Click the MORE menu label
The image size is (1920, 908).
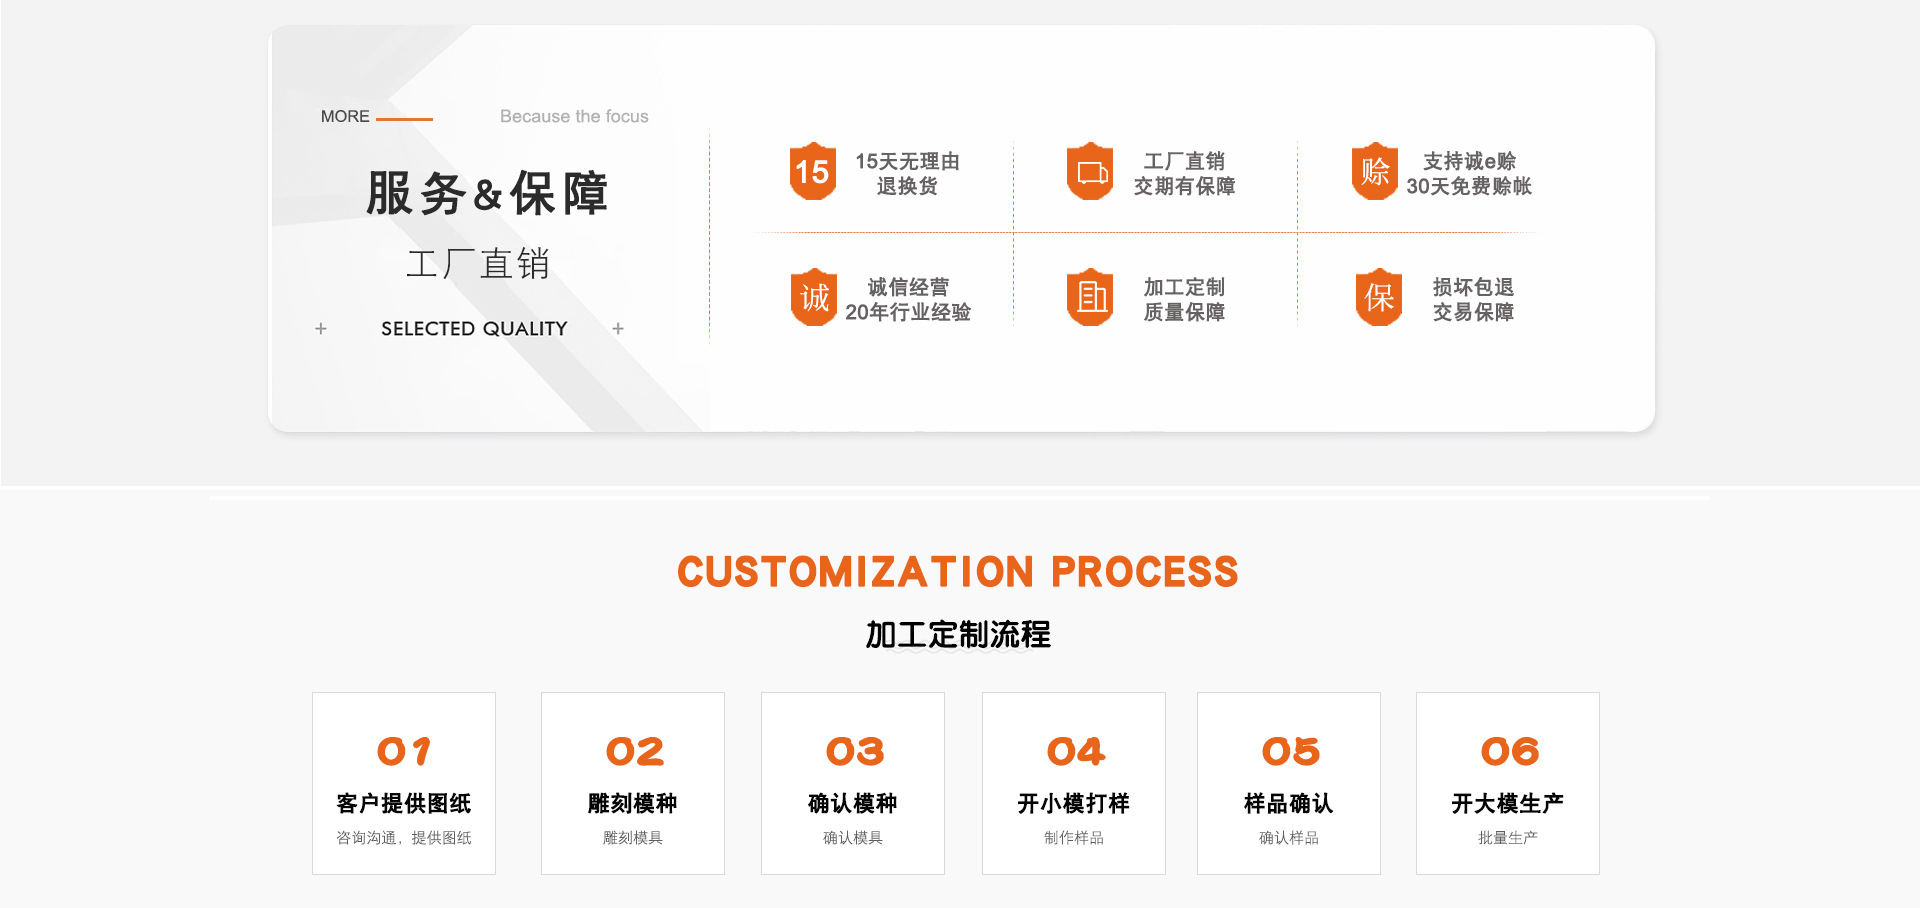(x=344, y=116)
